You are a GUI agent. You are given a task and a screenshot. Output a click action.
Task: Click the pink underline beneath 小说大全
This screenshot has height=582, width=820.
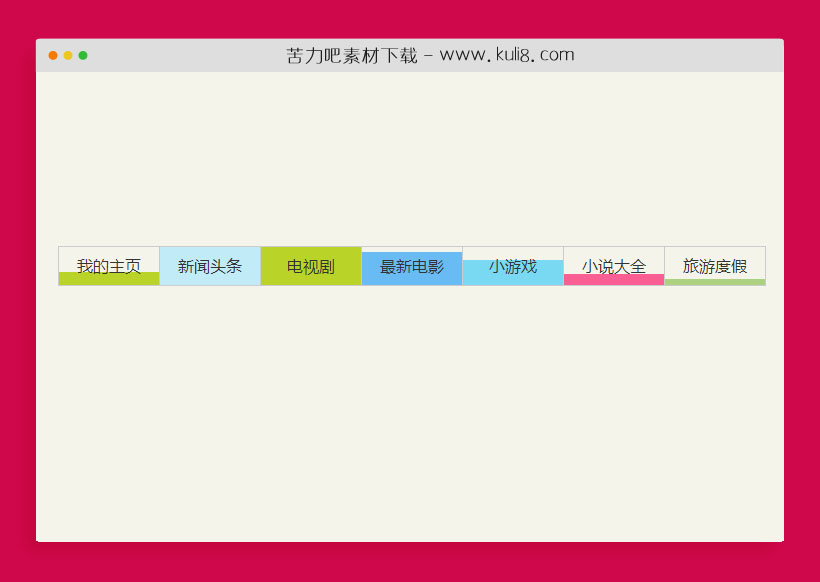[x=614, y=280]
